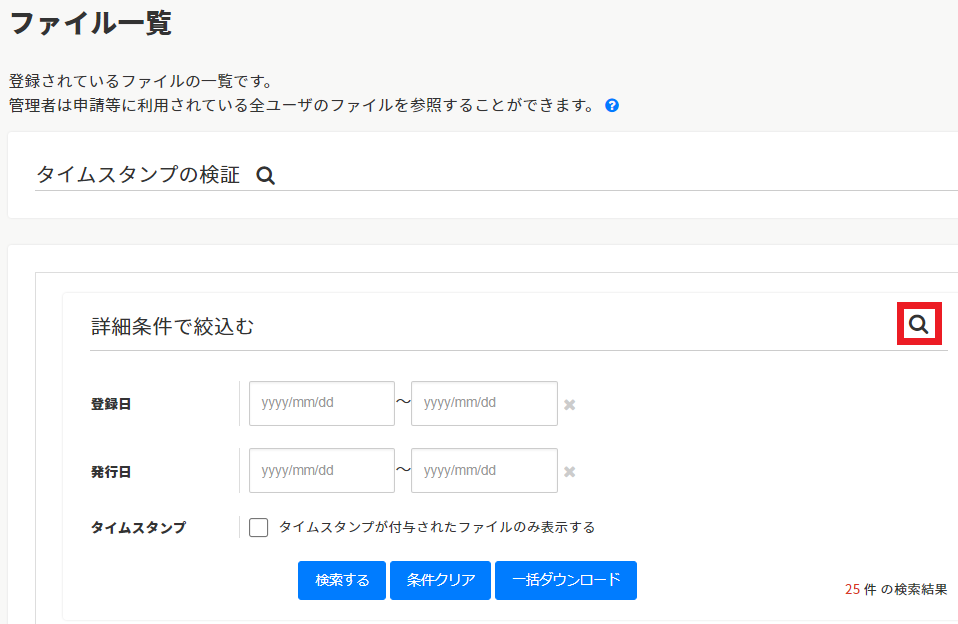This screenshot has height=624, width=958.
Task: Clear the 登録日 date range with x icon
Action: pos(569,405)
